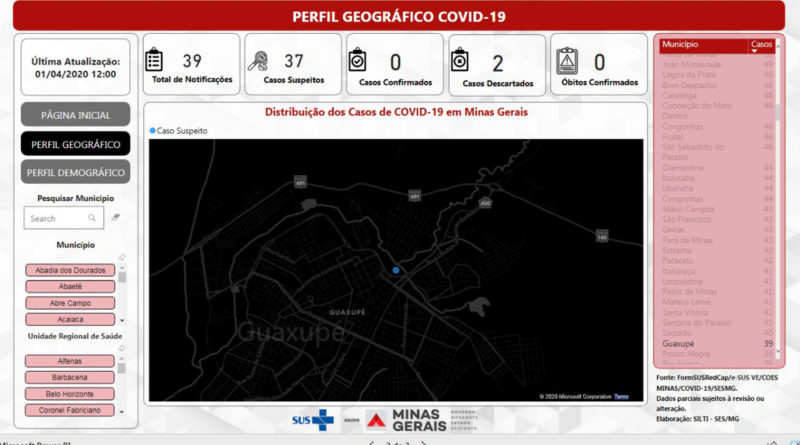800x445 pixels.
Task: Click the Minas Gerais red triangle logo
Action: click(376, 420)
